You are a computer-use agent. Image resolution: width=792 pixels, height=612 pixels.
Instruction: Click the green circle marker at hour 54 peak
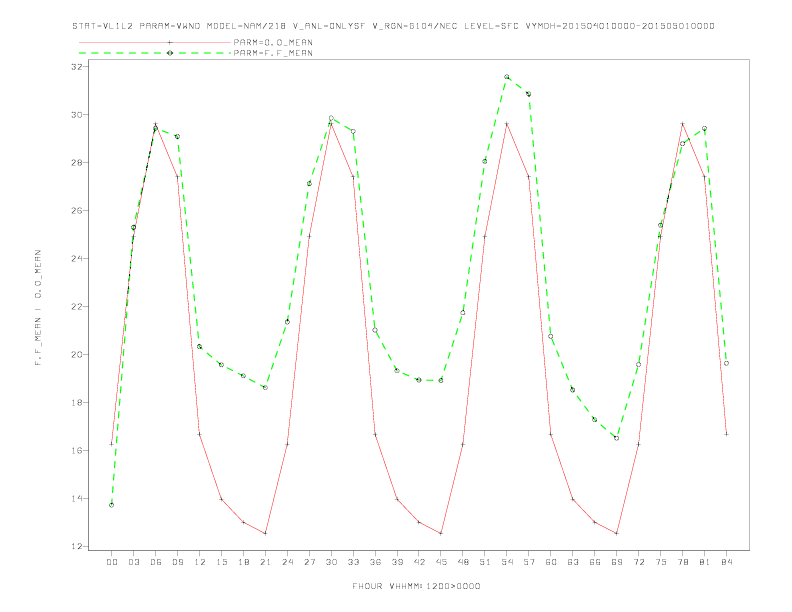click(x=507, y=77)
